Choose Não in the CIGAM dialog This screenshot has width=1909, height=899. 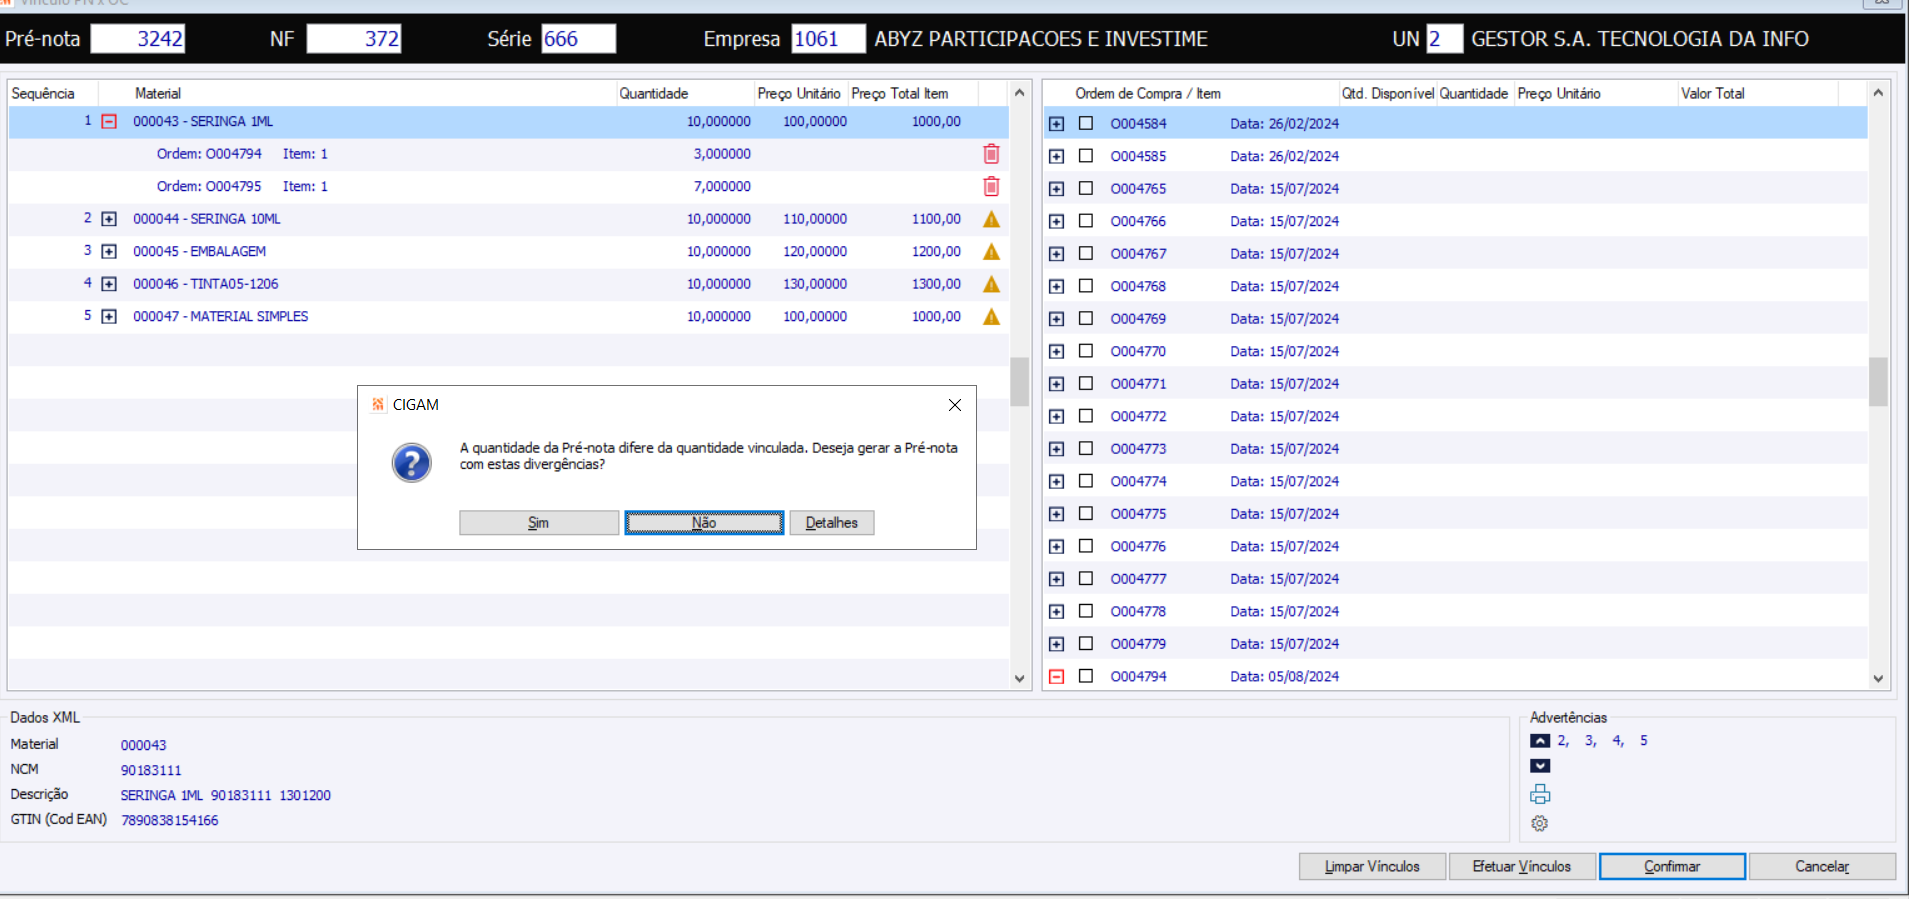click(704, 523)
